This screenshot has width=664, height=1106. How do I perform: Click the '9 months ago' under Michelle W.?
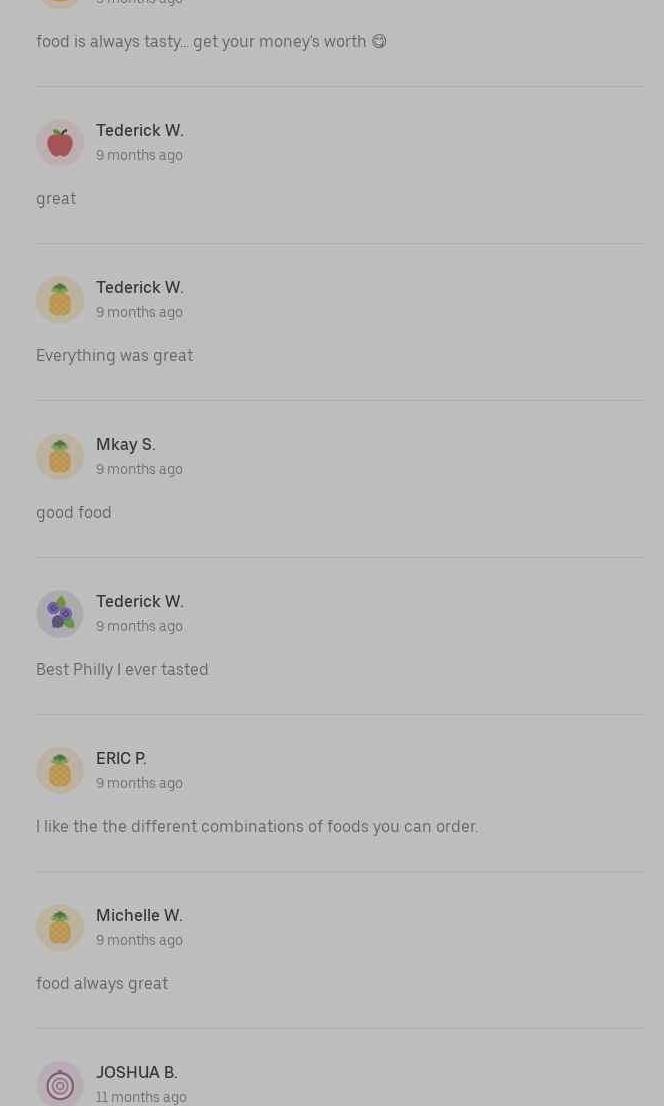[139, 940]
